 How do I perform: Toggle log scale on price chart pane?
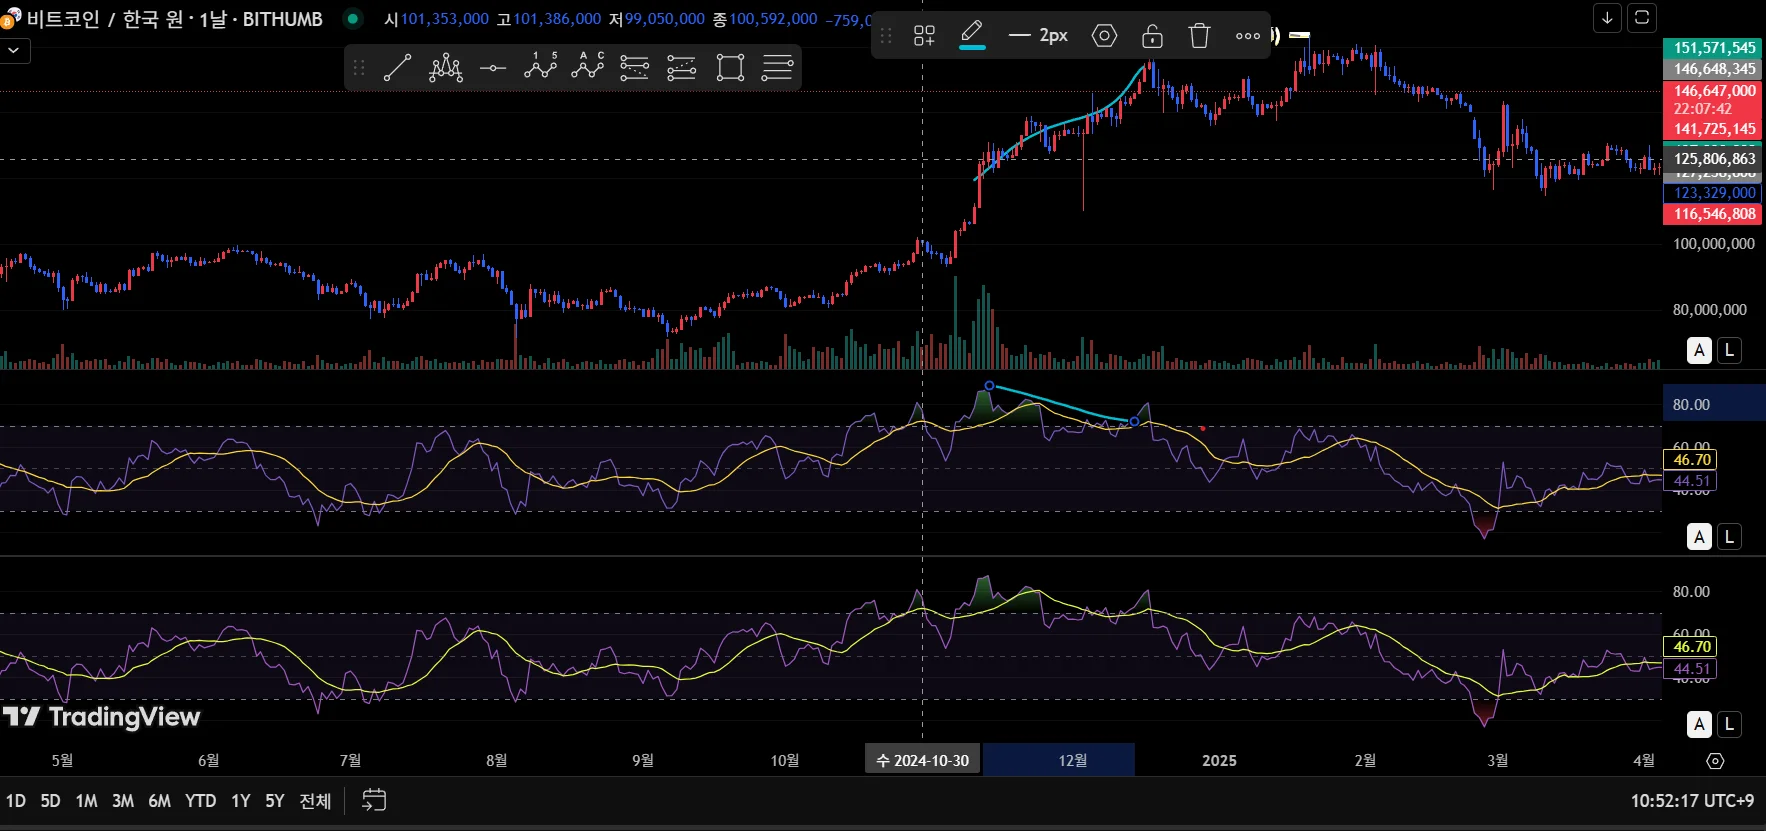pyautogui.click(x=1729, y=351)
